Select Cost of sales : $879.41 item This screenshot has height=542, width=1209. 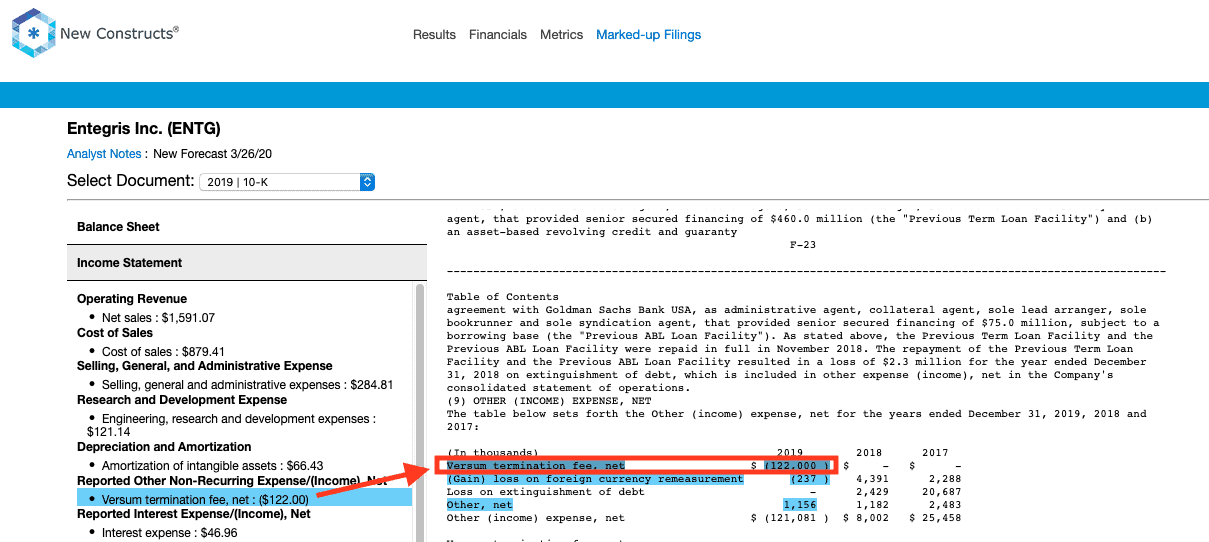click(163, 352)
